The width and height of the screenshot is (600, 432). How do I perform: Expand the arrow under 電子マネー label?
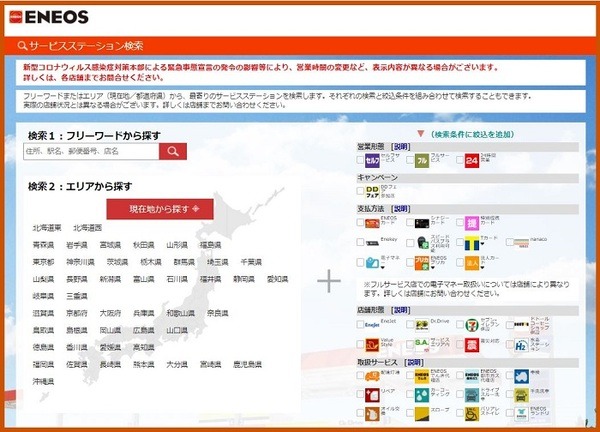tap(383, 267)
